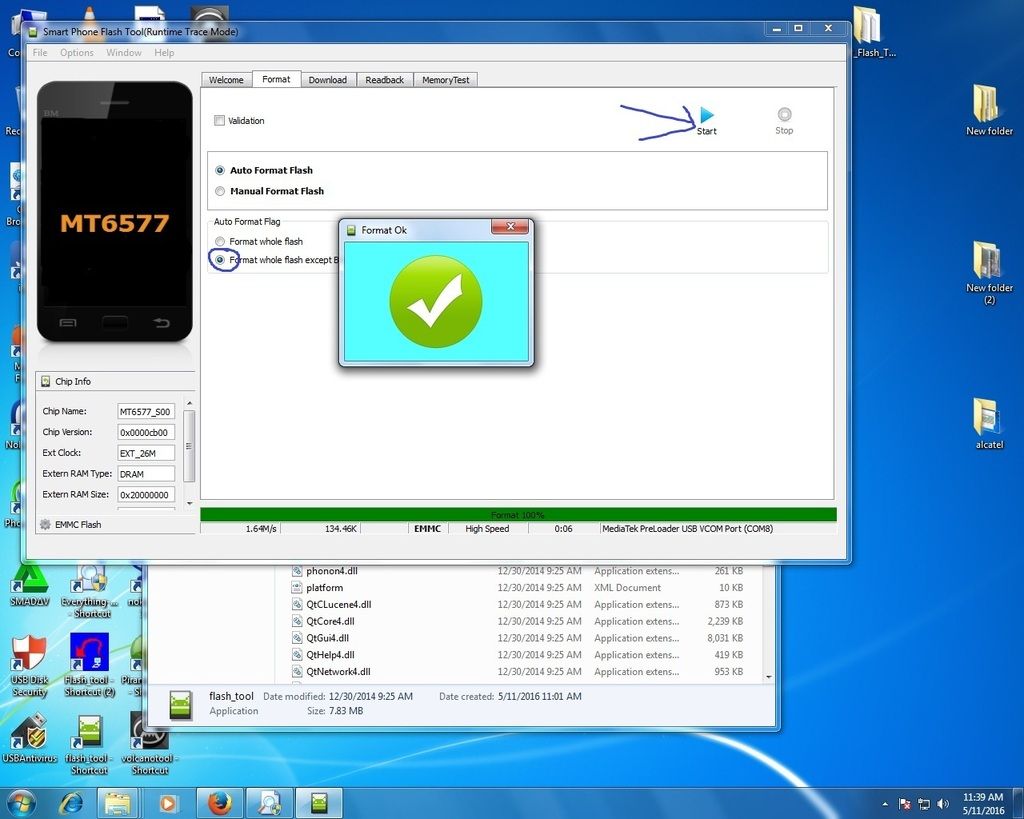Click the EMMC Flash gear icon
The width and height of the screenshot is (1024, 819).
[45, 524]
